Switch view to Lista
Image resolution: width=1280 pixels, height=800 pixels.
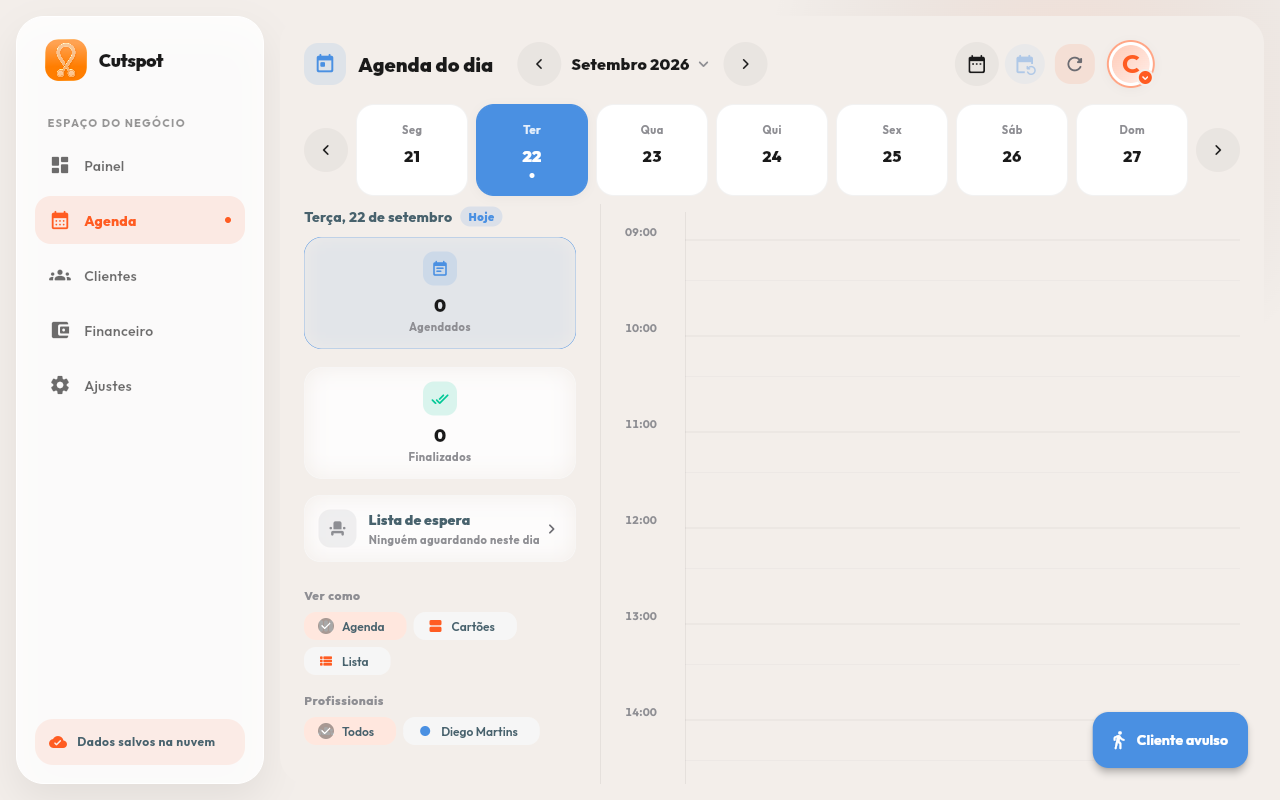tap(347, 661)
